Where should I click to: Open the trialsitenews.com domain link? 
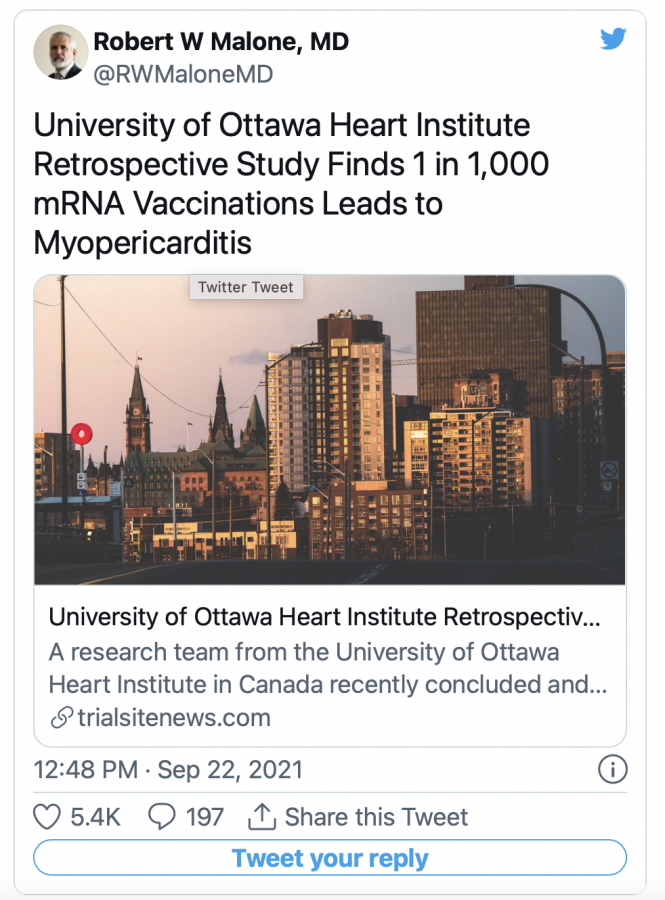(173, 718)
